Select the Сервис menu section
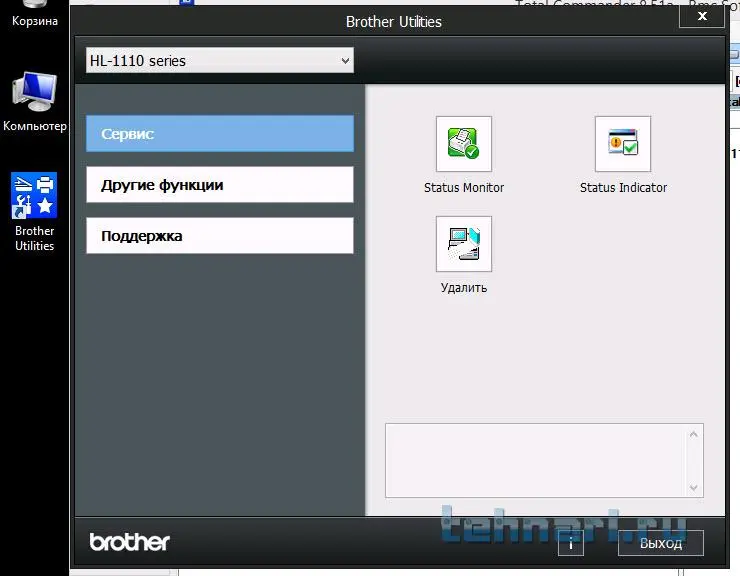This screenshot has height=576, width=740. click(220, 134)
